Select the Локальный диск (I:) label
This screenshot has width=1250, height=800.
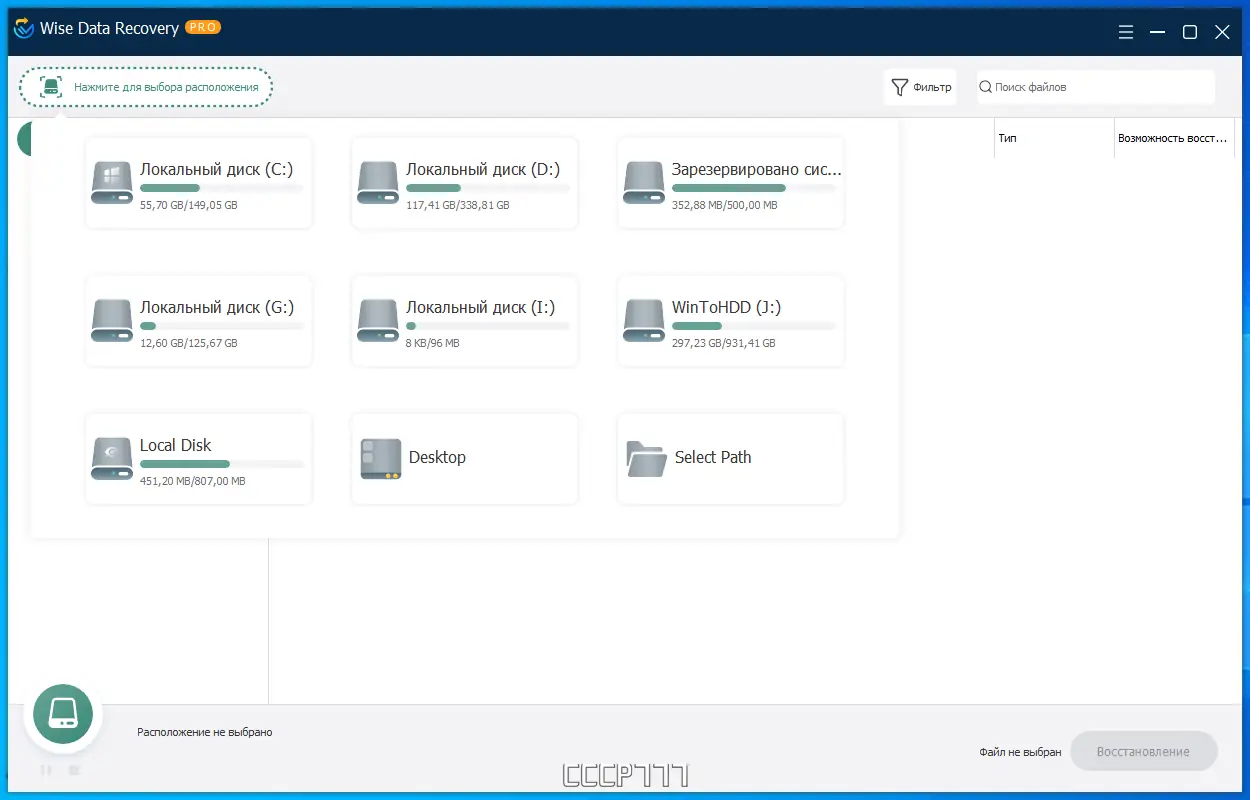coord(480,307)
